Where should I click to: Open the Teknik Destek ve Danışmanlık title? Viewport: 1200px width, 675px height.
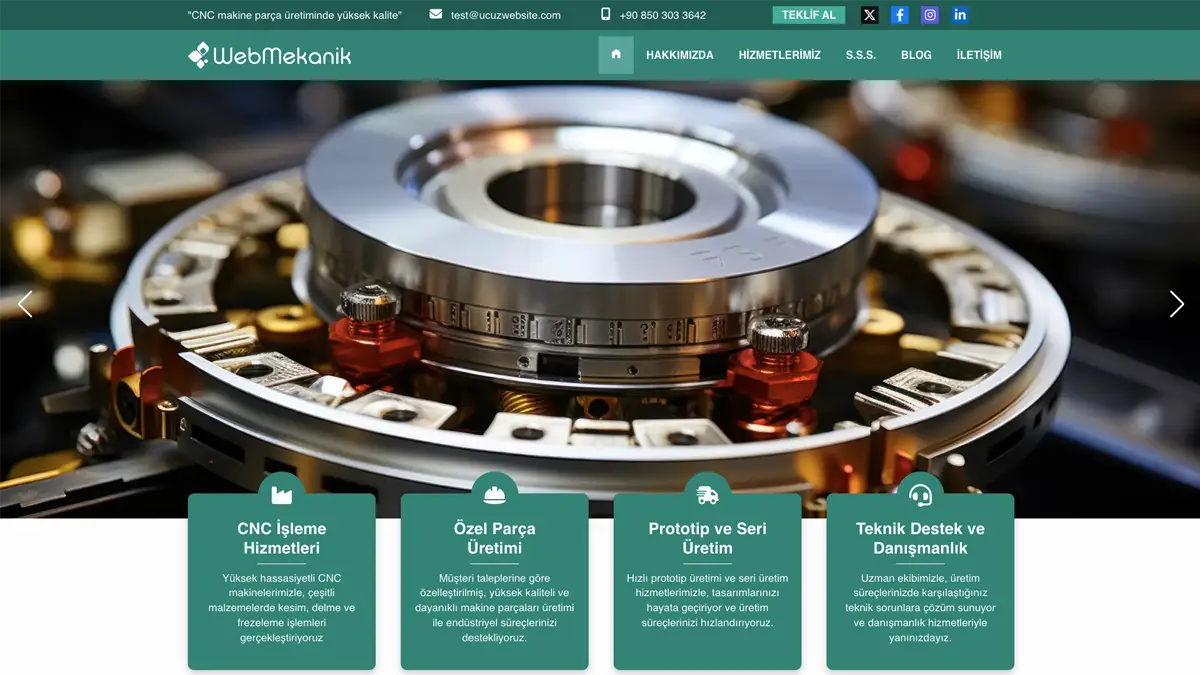tap(920, 538)
